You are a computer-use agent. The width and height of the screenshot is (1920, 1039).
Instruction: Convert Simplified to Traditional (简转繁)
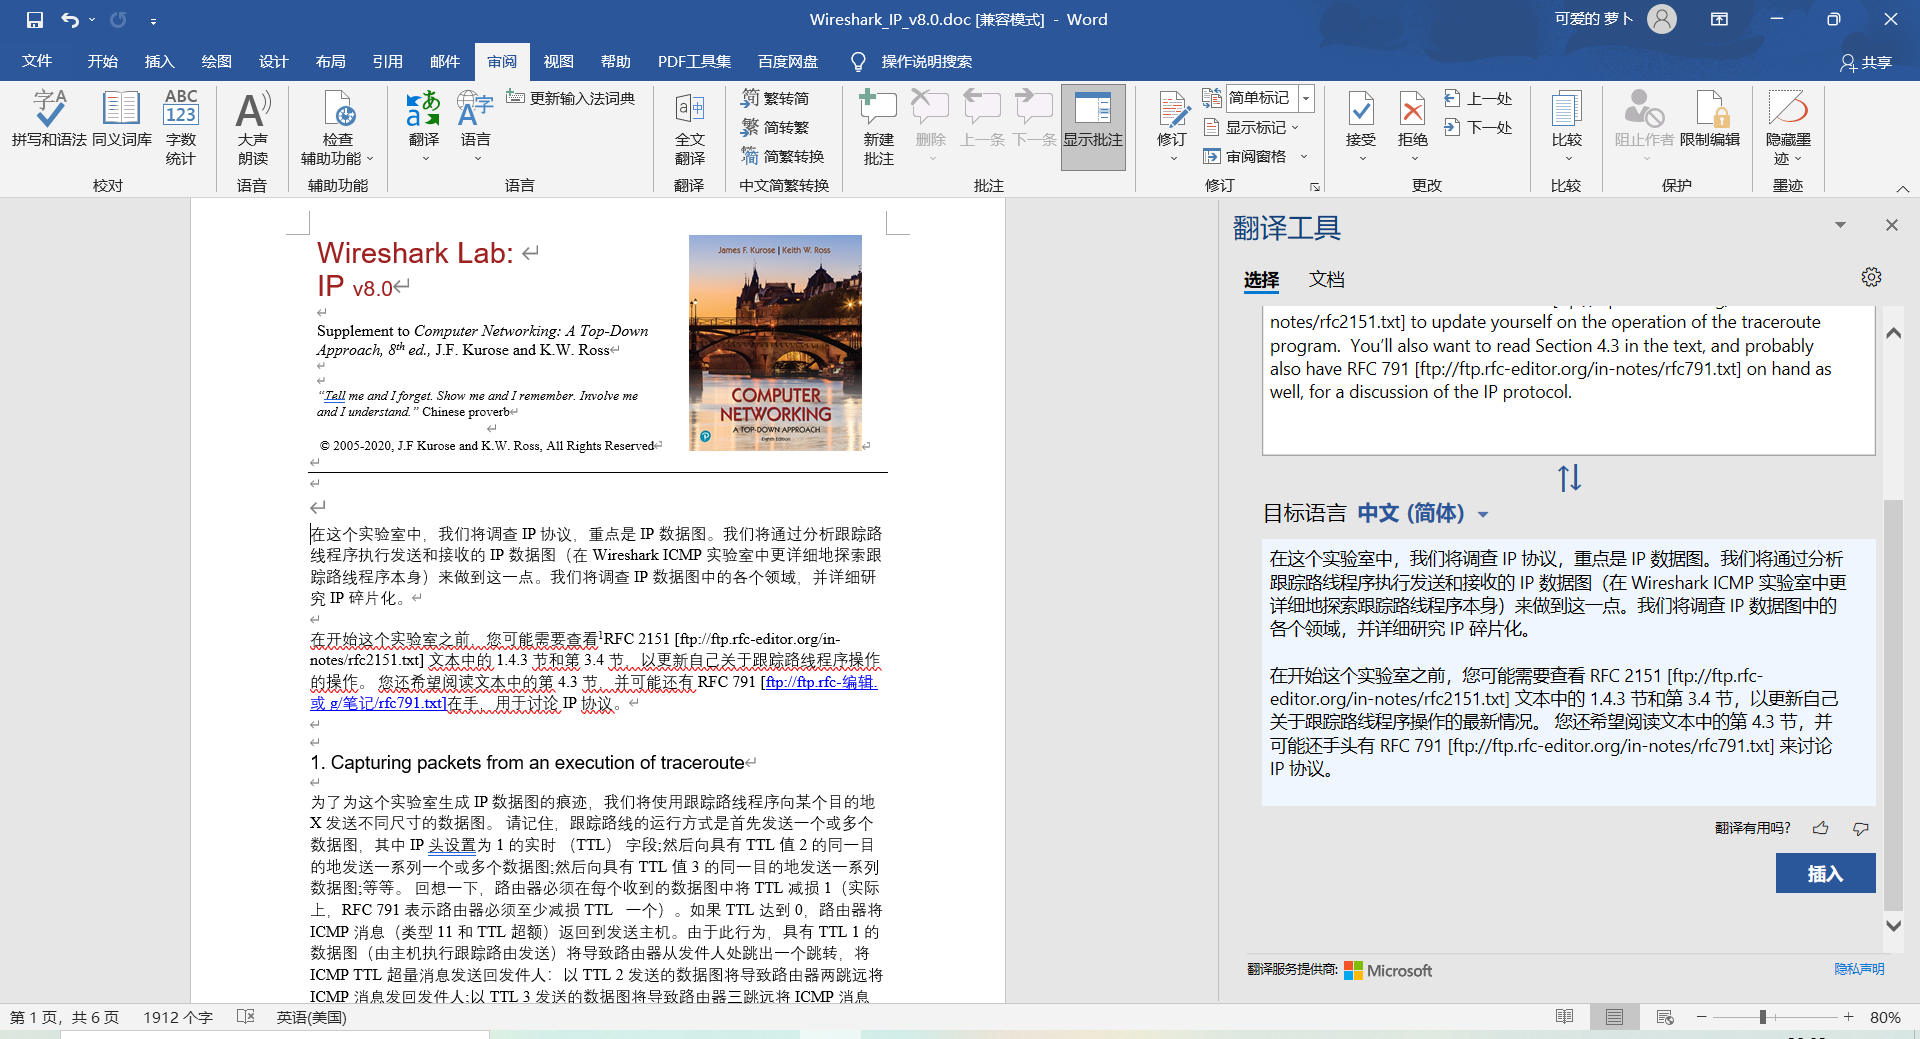coord(776,127)
